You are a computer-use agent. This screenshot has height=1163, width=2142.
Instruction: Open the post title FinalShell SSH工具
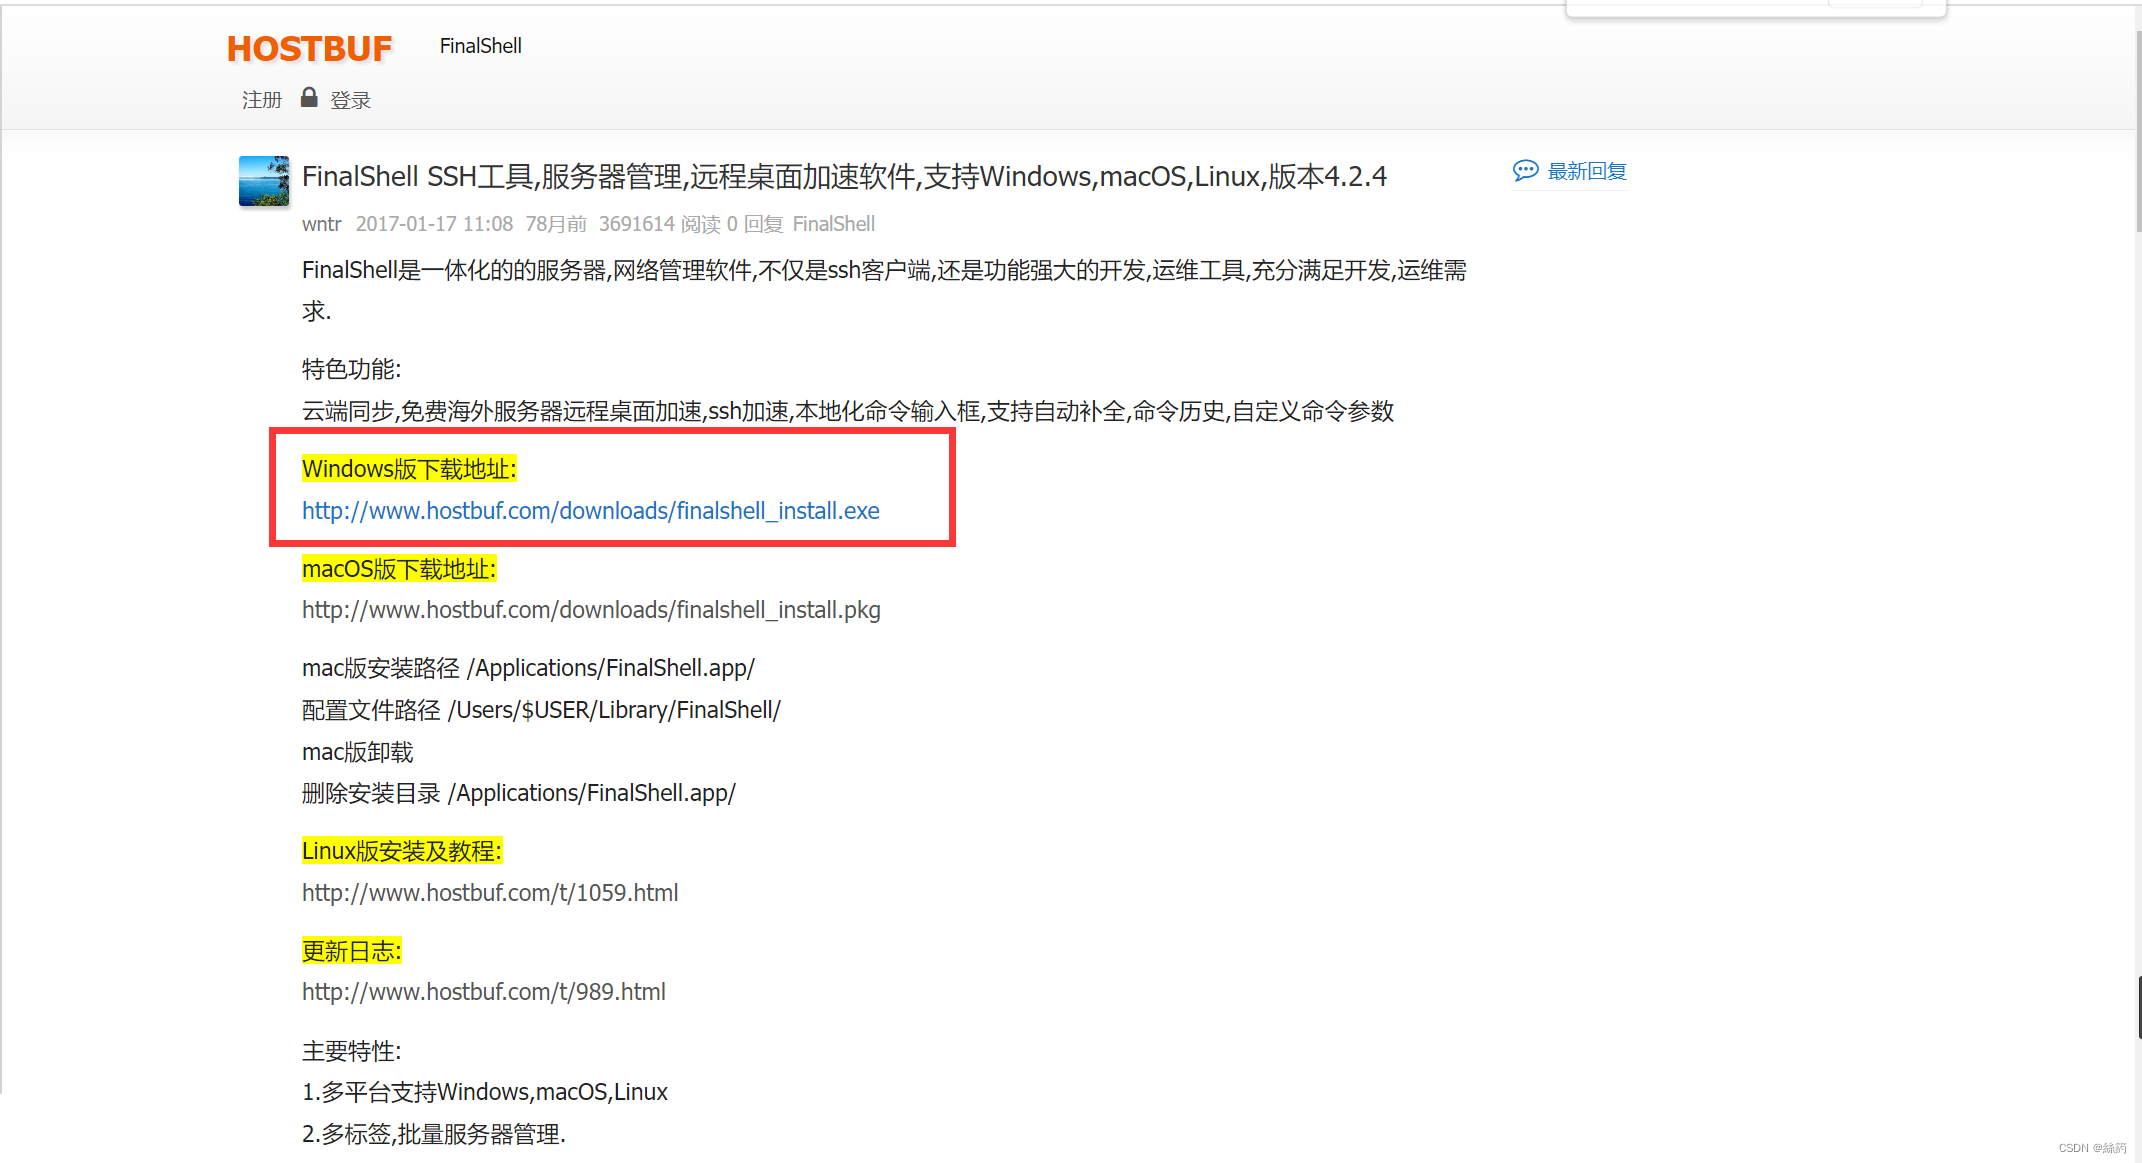[x=844, y=177]
